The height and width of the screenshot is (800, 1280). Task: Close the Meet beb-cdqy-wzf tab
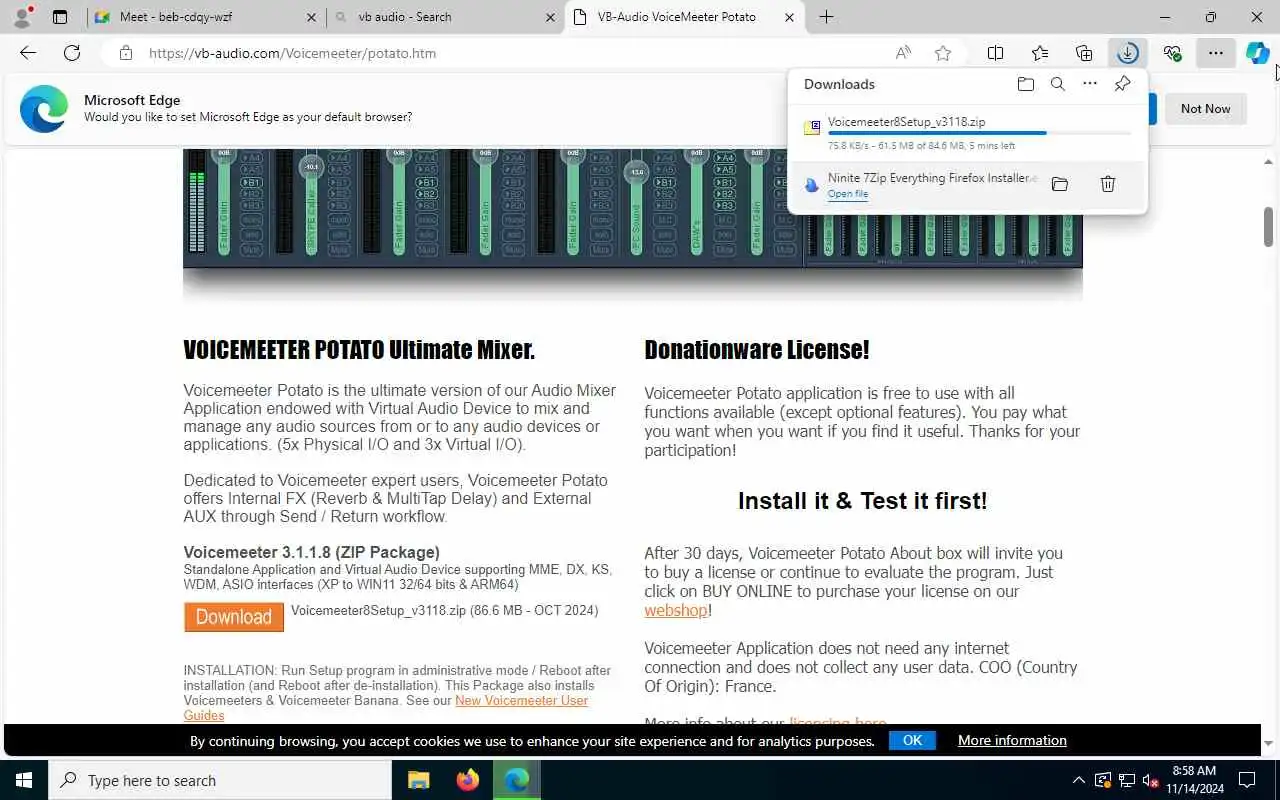point(311,17)
